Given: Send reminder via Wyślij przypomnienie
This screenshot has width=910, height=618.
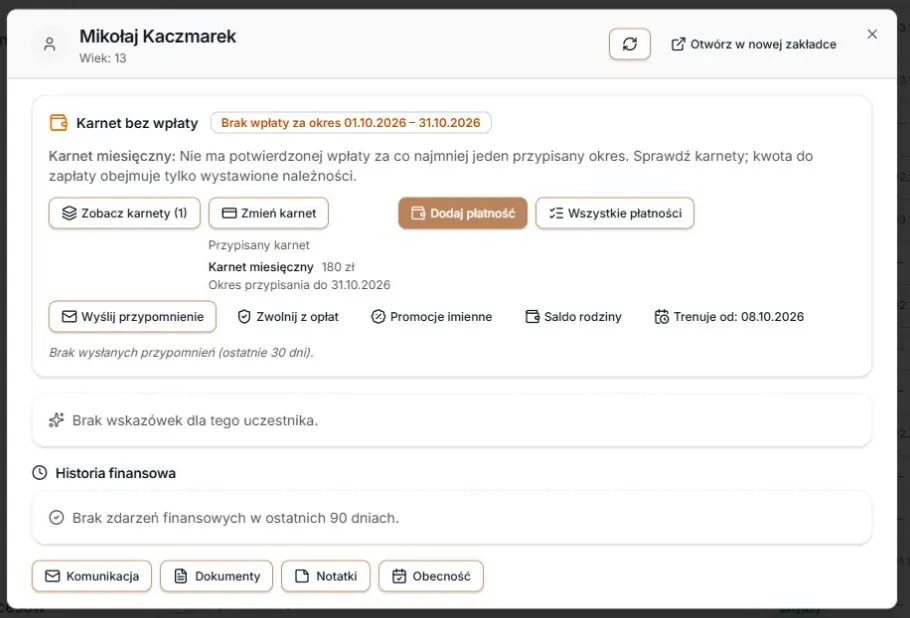Looking at the screenshot, I should coord(132,316).
